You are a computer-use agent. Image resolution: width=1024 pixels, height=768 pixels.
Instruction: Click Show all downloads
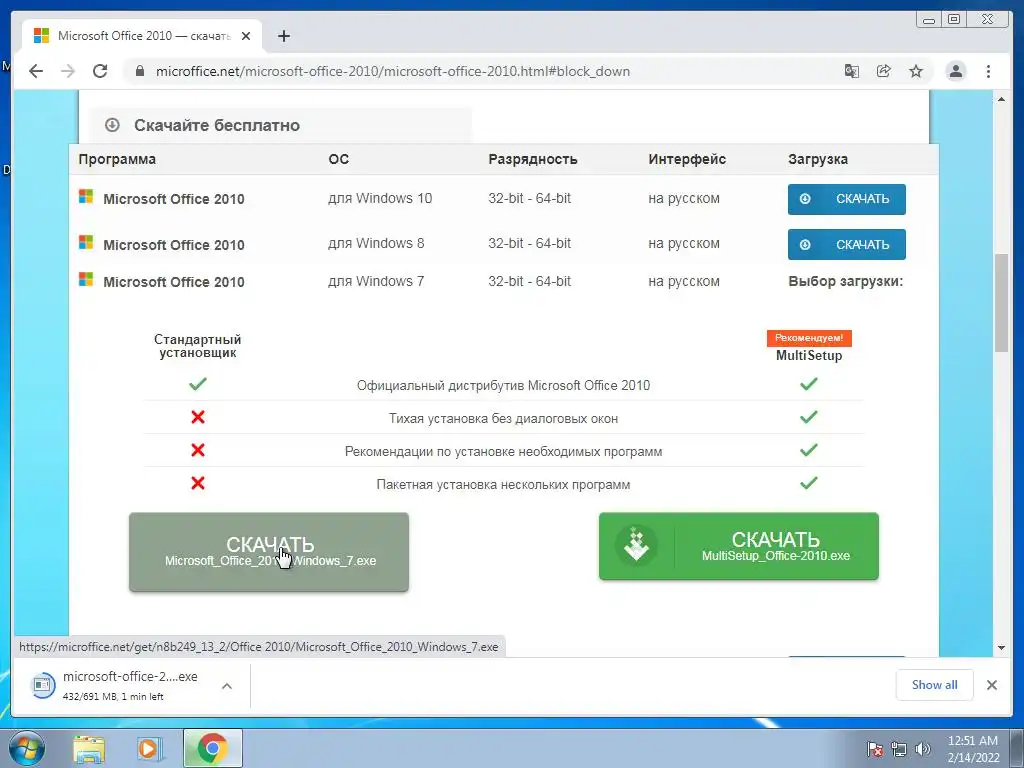[935, 684]
